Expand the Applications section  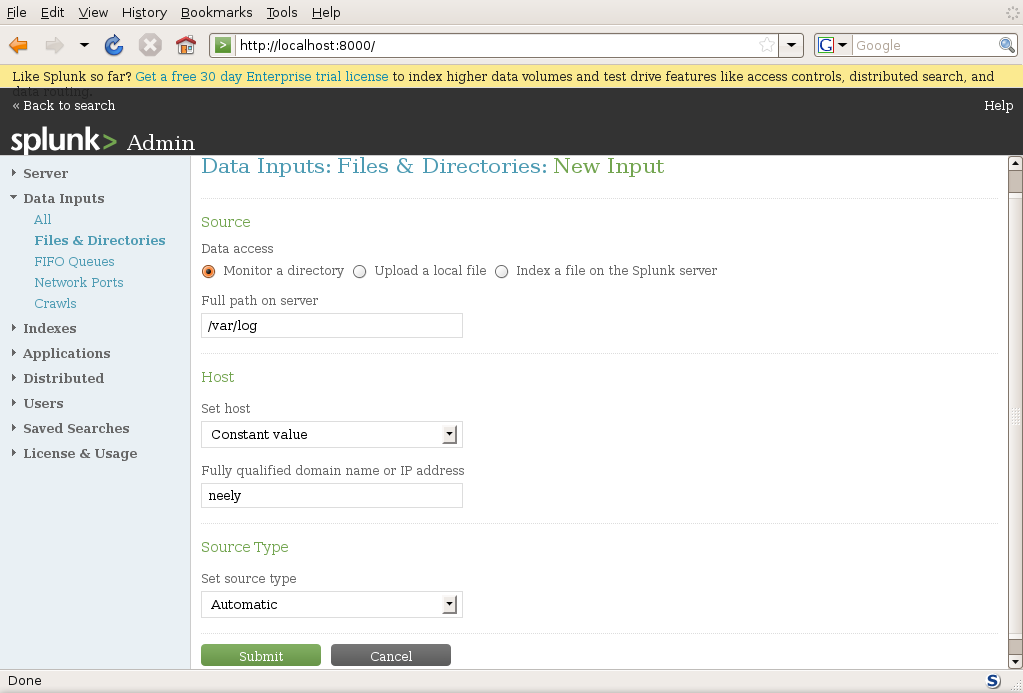[x=67, y=354]
